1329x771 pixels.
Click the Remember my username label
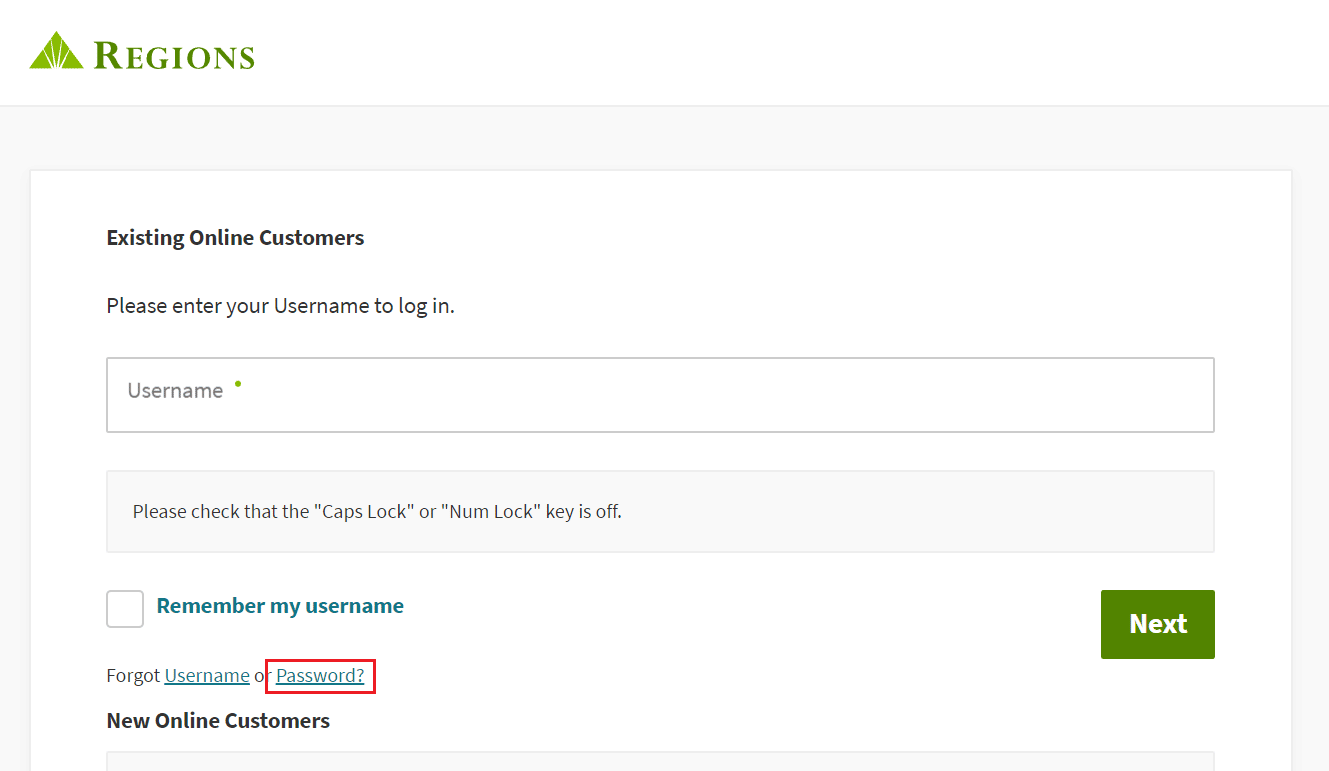tap(279, 605)
